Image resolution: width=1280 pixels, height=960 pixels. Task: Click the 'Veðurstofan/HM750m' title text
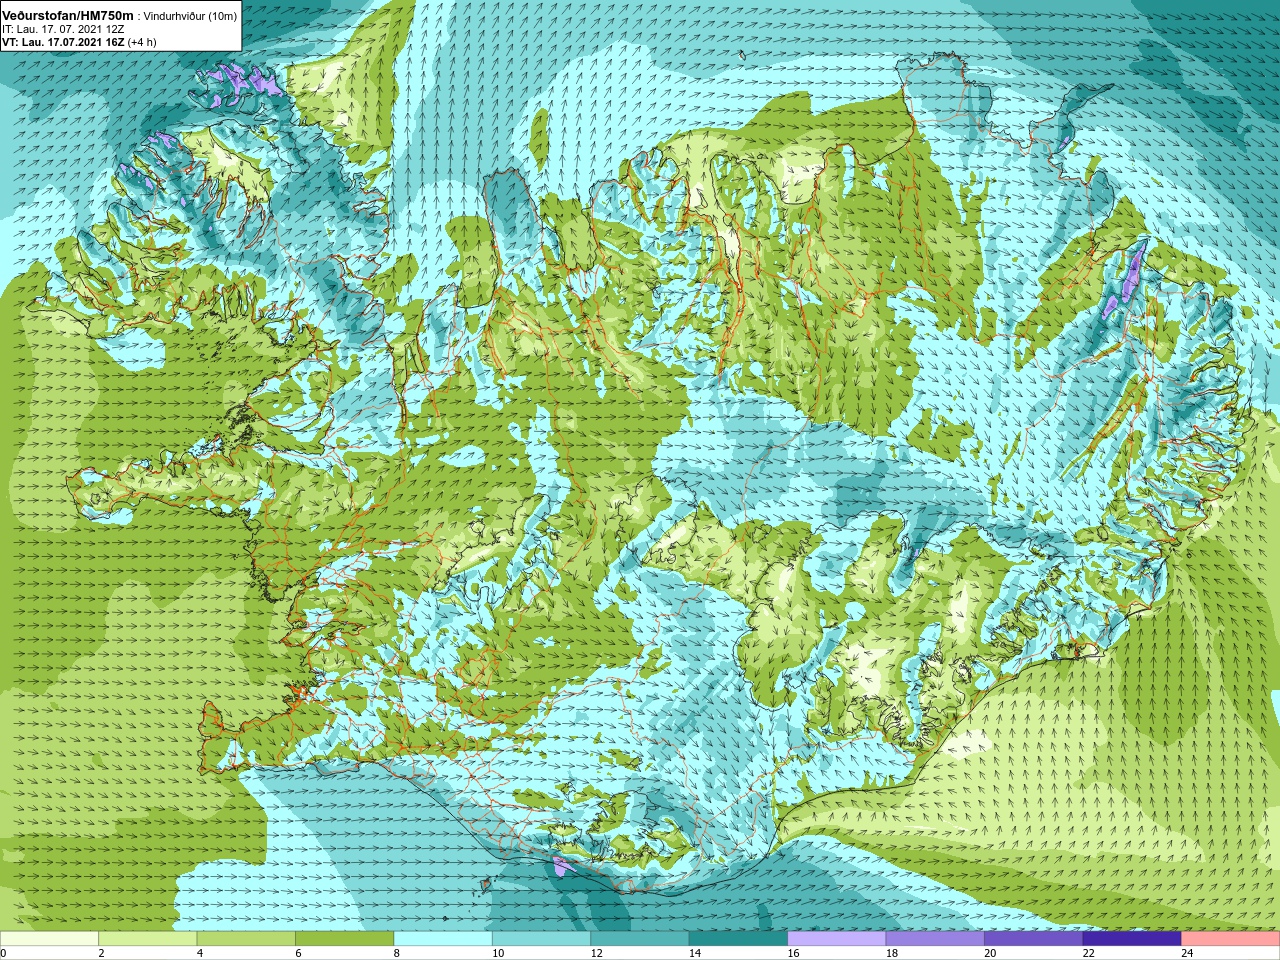click(68, 16)
